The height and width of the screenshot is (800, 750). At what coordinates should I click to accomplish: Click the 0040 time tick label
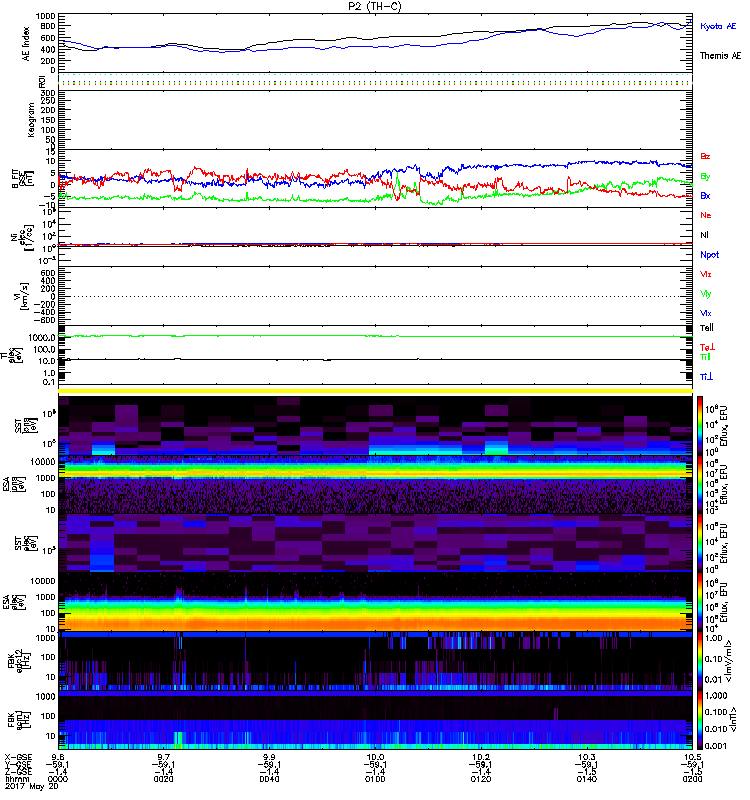coord(269,779)
